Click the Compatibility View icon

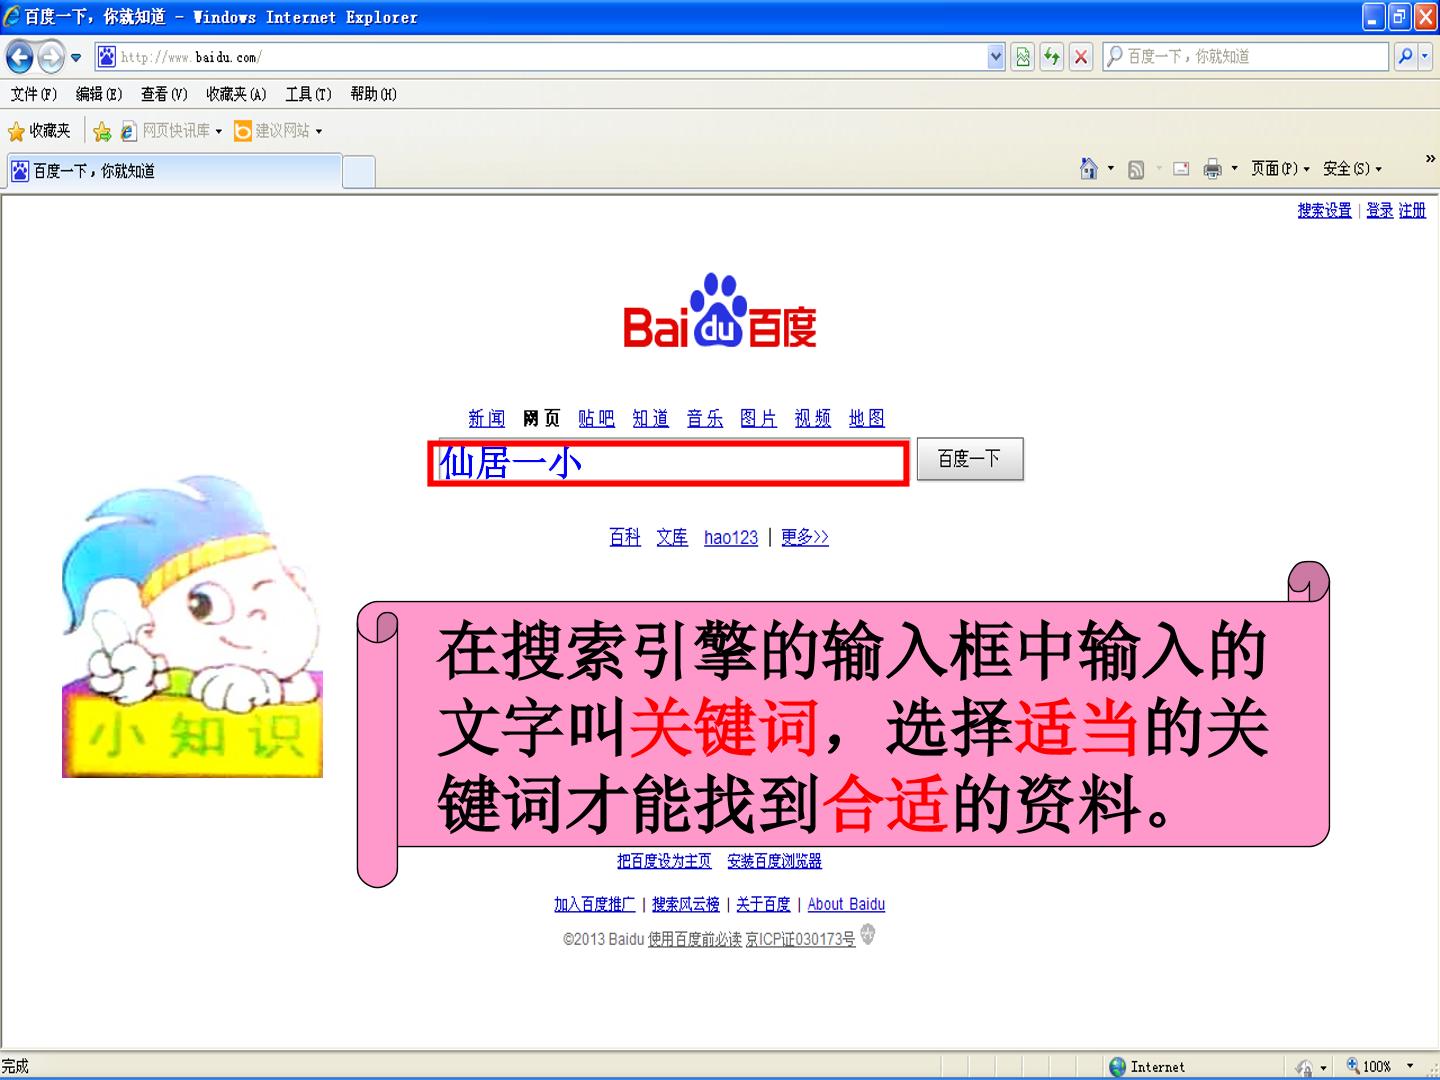pyautogui.click(x=1022, y=57)
